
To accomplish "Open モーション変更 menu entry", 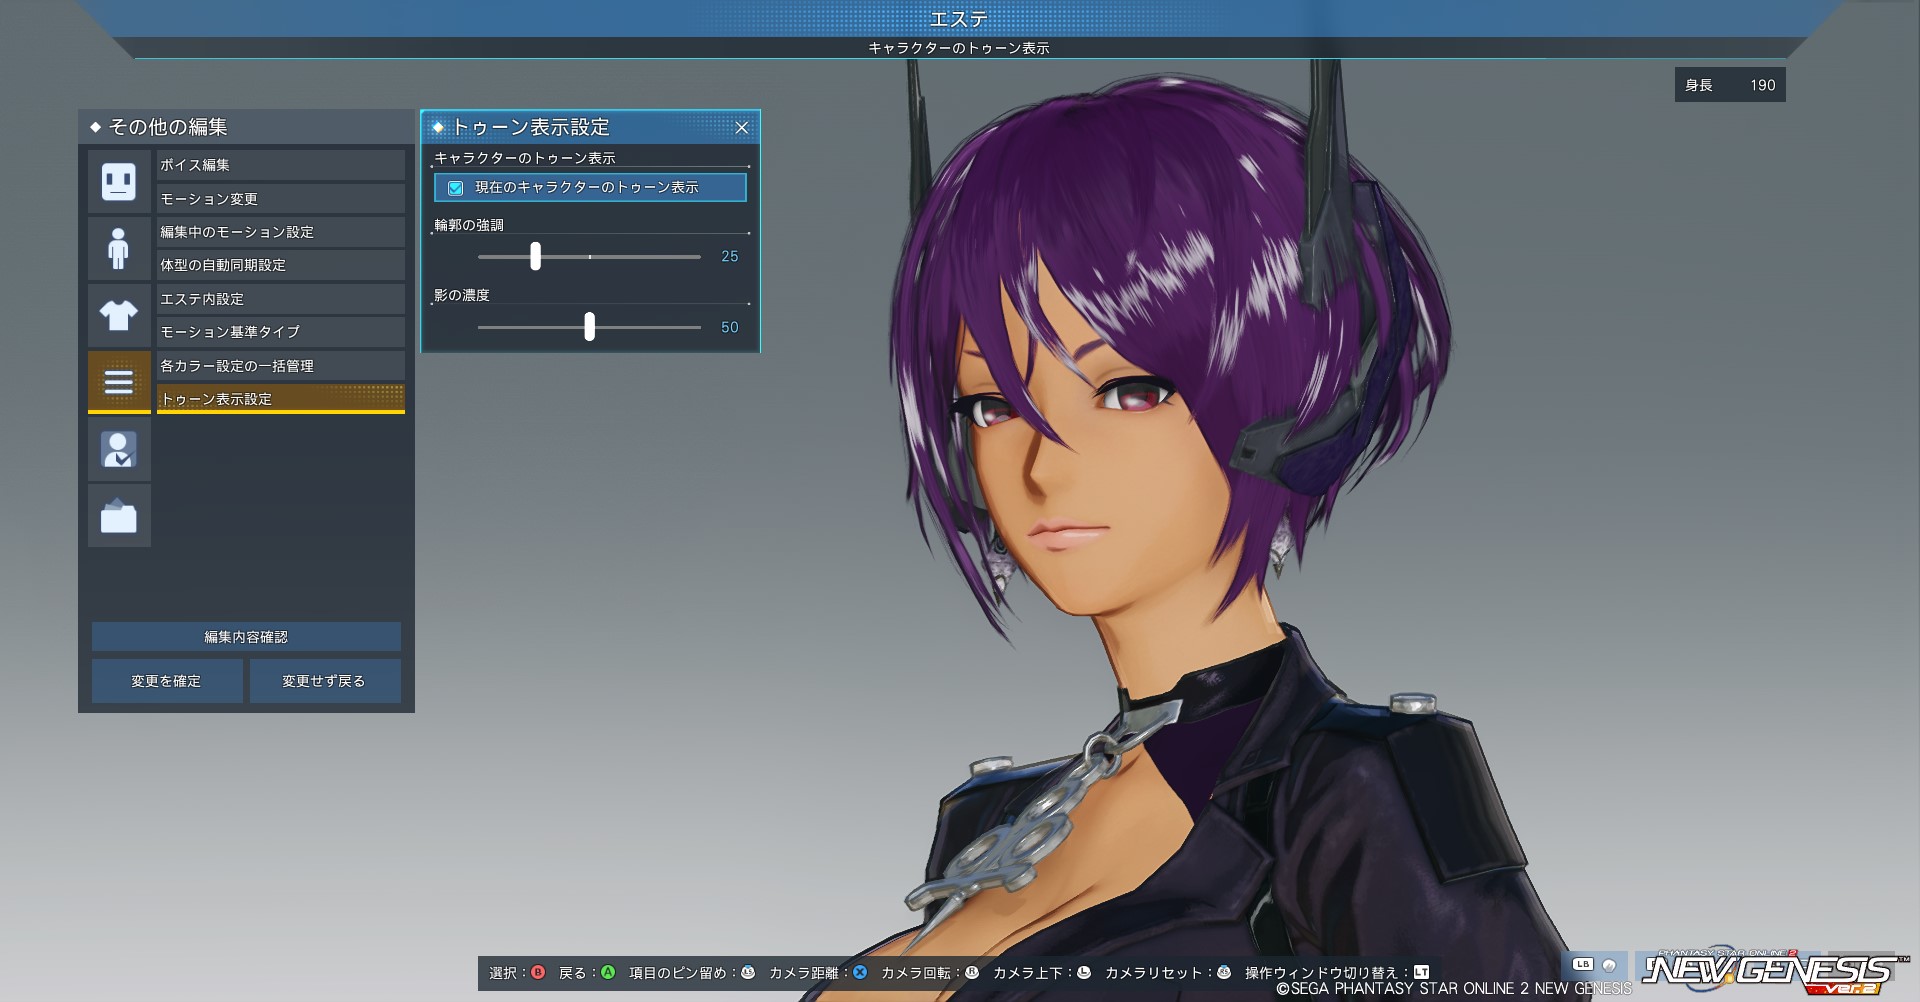I will coord(281,198).
